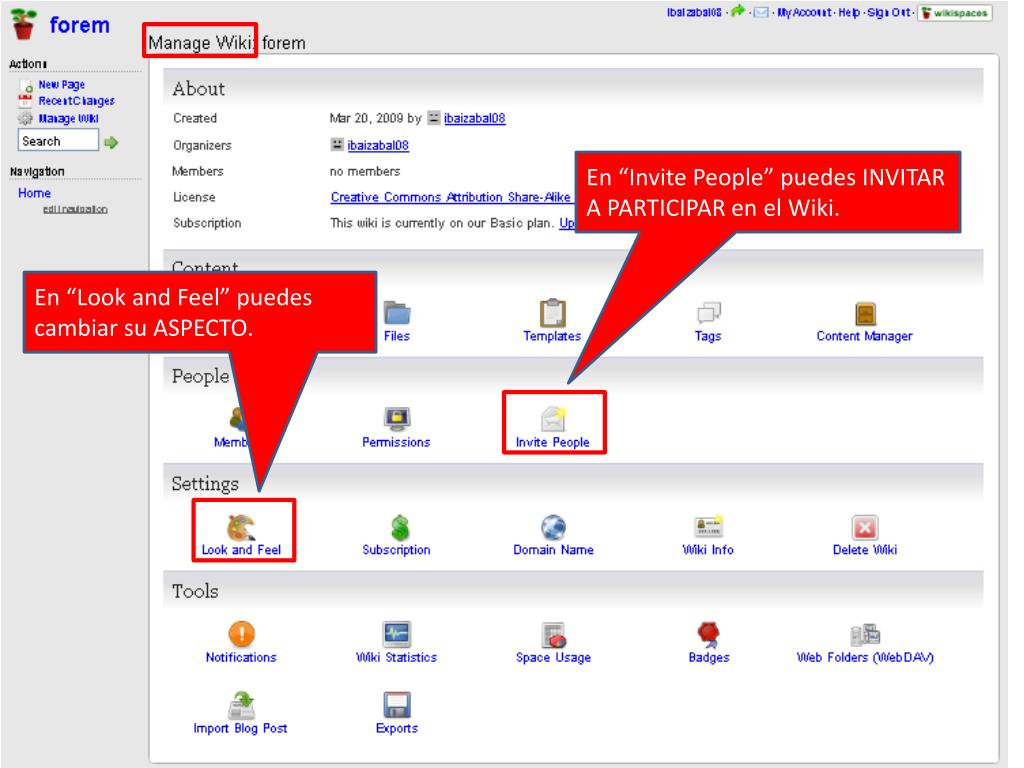Viewport: 1024px width, 768px height.
Task: Open the Permissions lock icon
Action: (x=396, y=419)
